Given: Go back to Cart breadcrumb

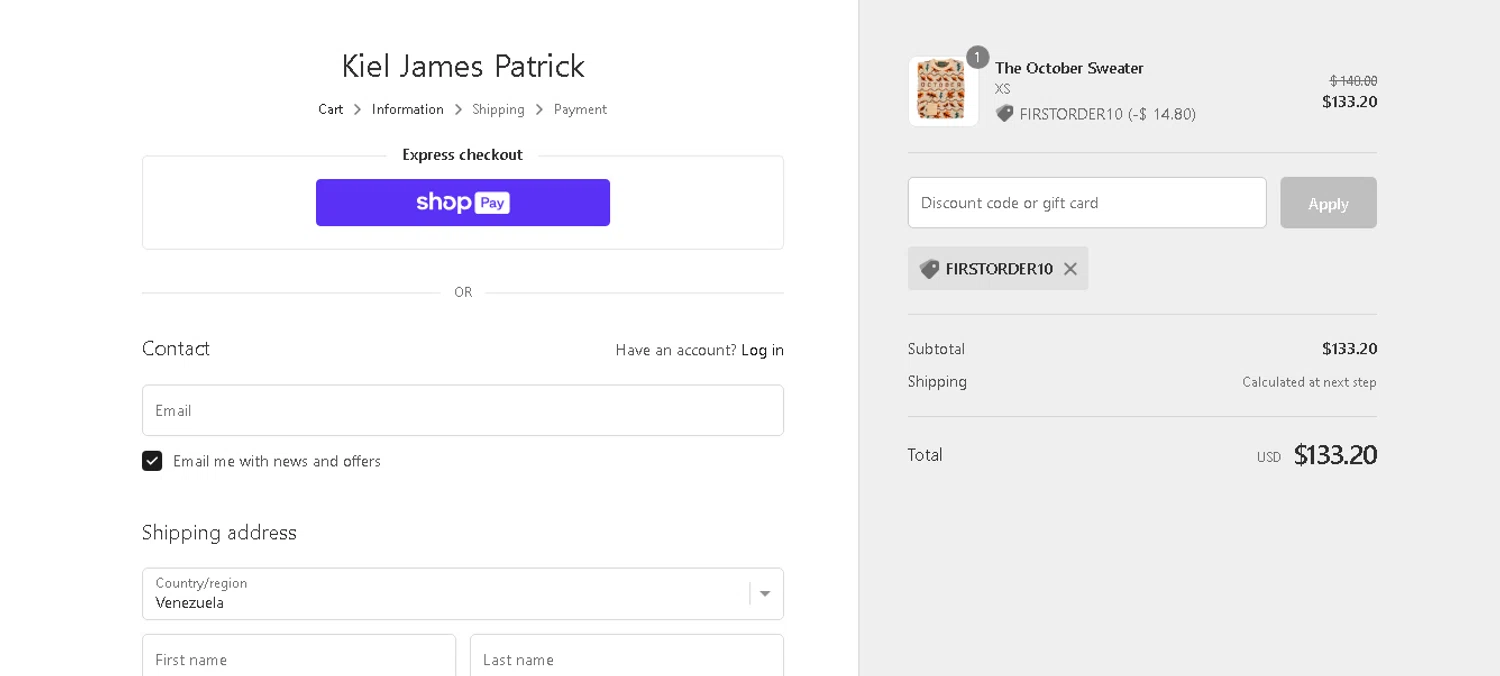Looking at the screenshot, I should pos(331,109).
